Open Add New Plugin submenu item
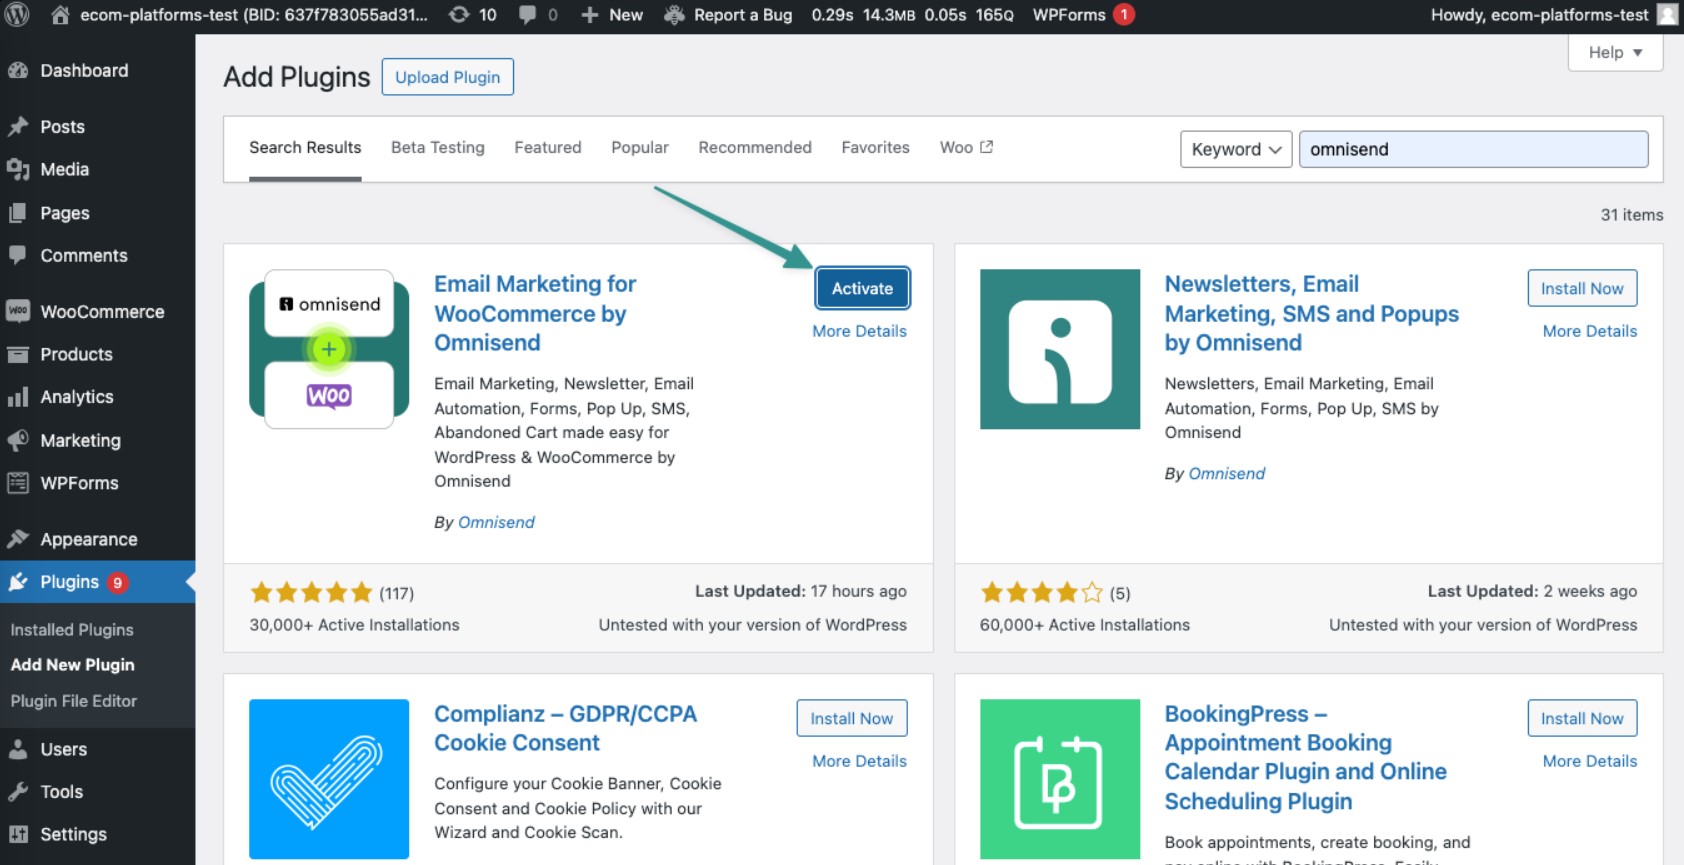 [72, 665]
